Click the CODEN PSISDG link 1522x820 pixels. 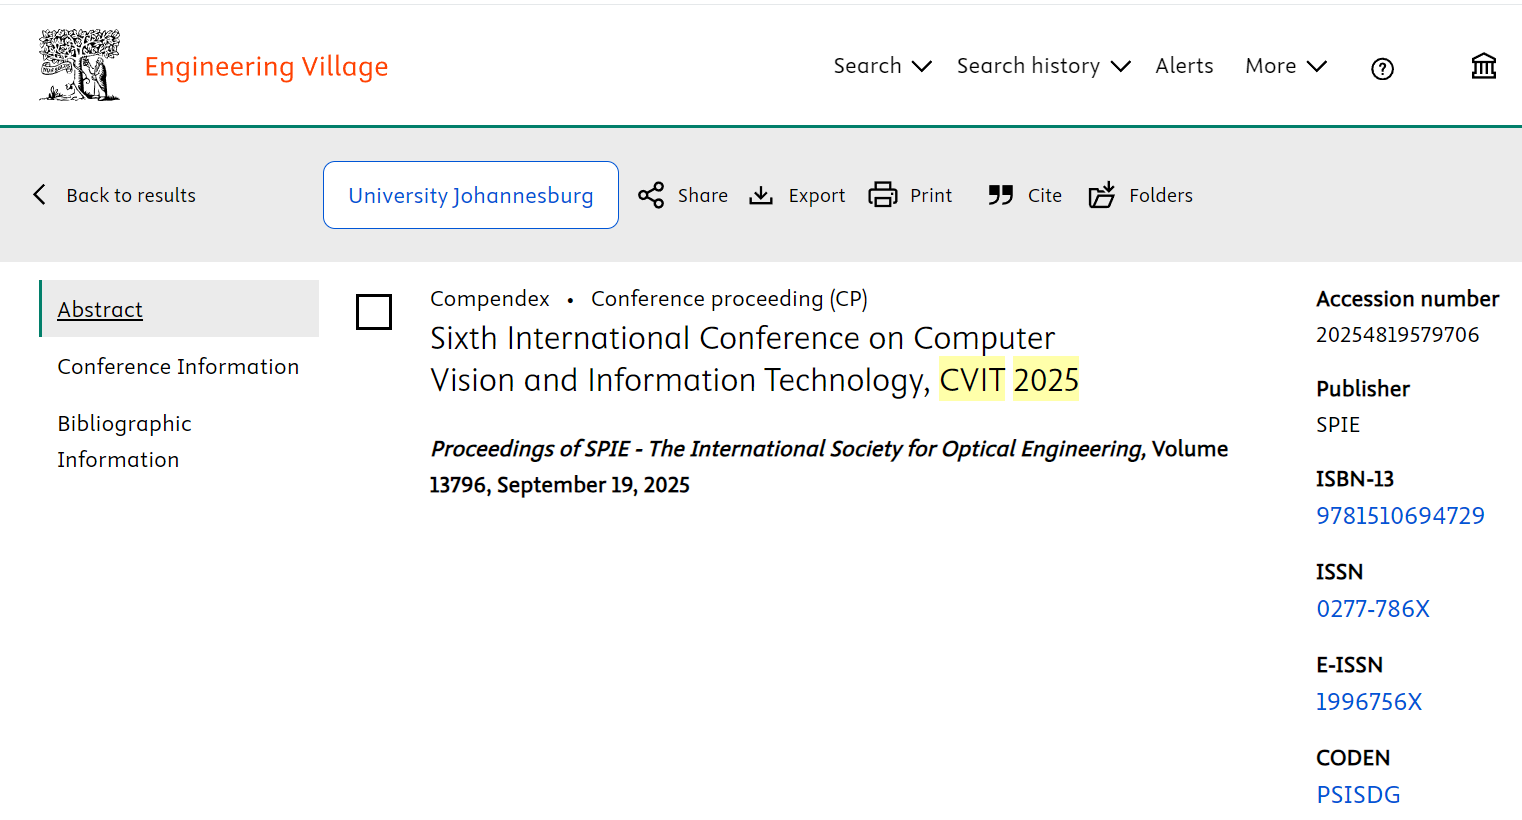click(x=1358, y=795)
